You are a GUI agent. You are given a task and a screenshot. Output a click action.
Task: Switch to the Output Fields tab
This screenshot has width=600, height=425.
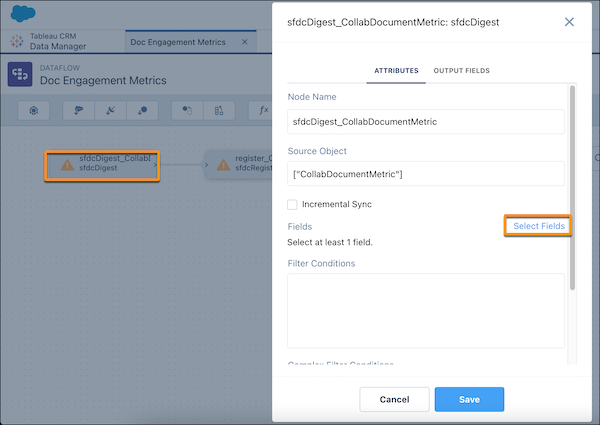pos(461,71)
